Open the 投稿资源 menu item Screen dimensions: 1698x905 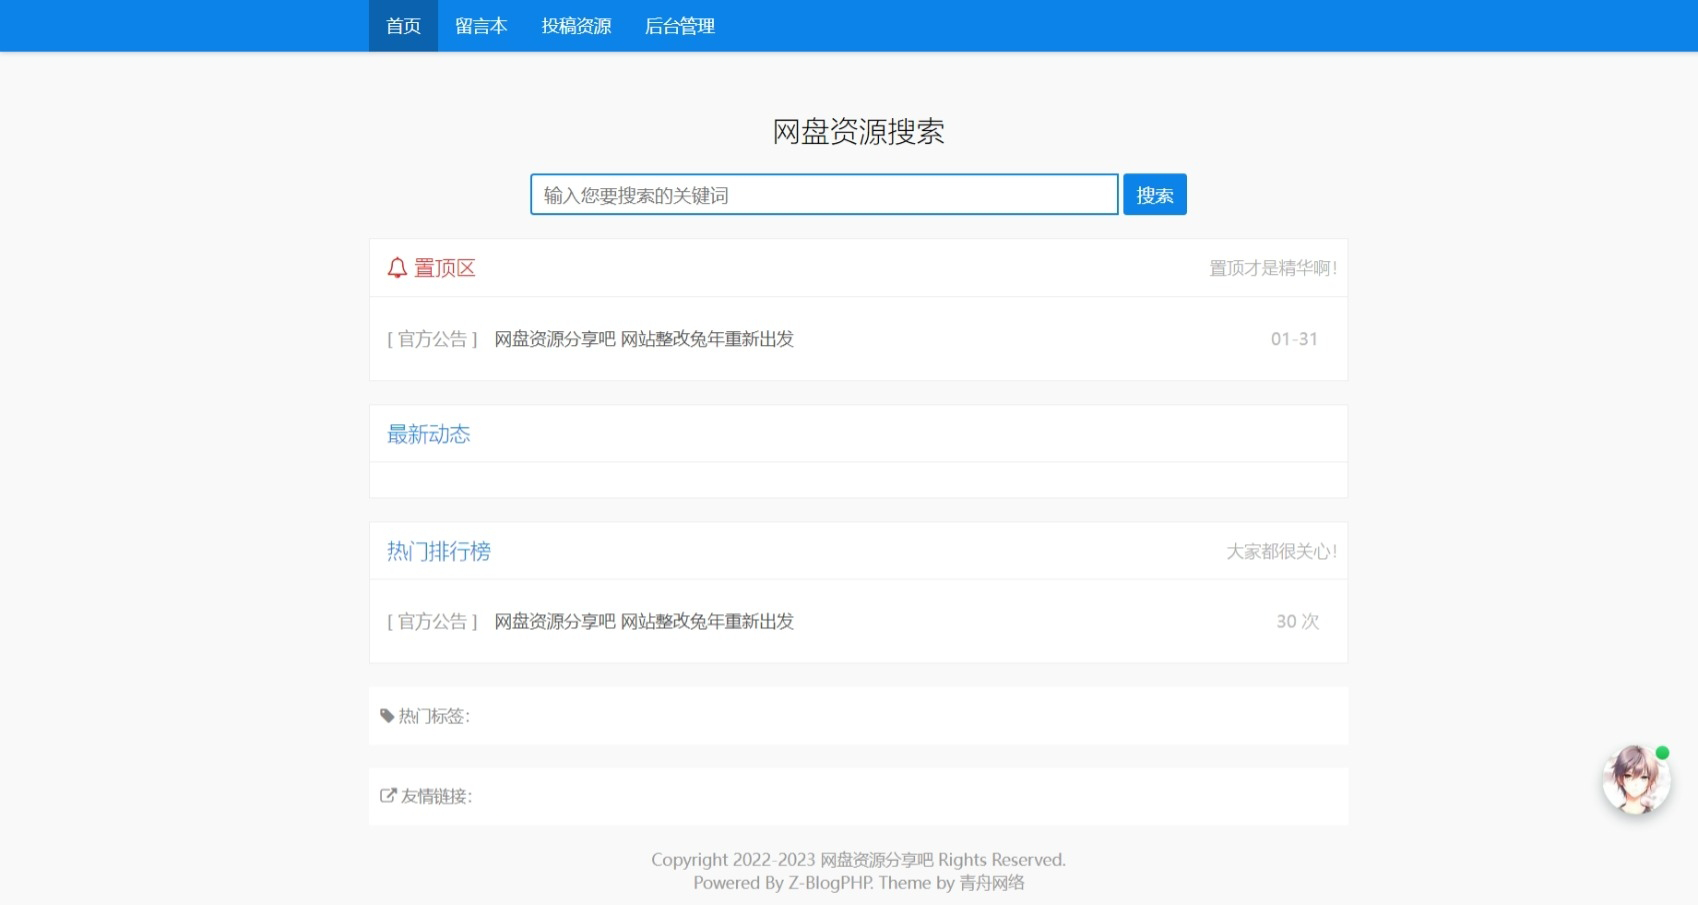click(x=575, y=26)
